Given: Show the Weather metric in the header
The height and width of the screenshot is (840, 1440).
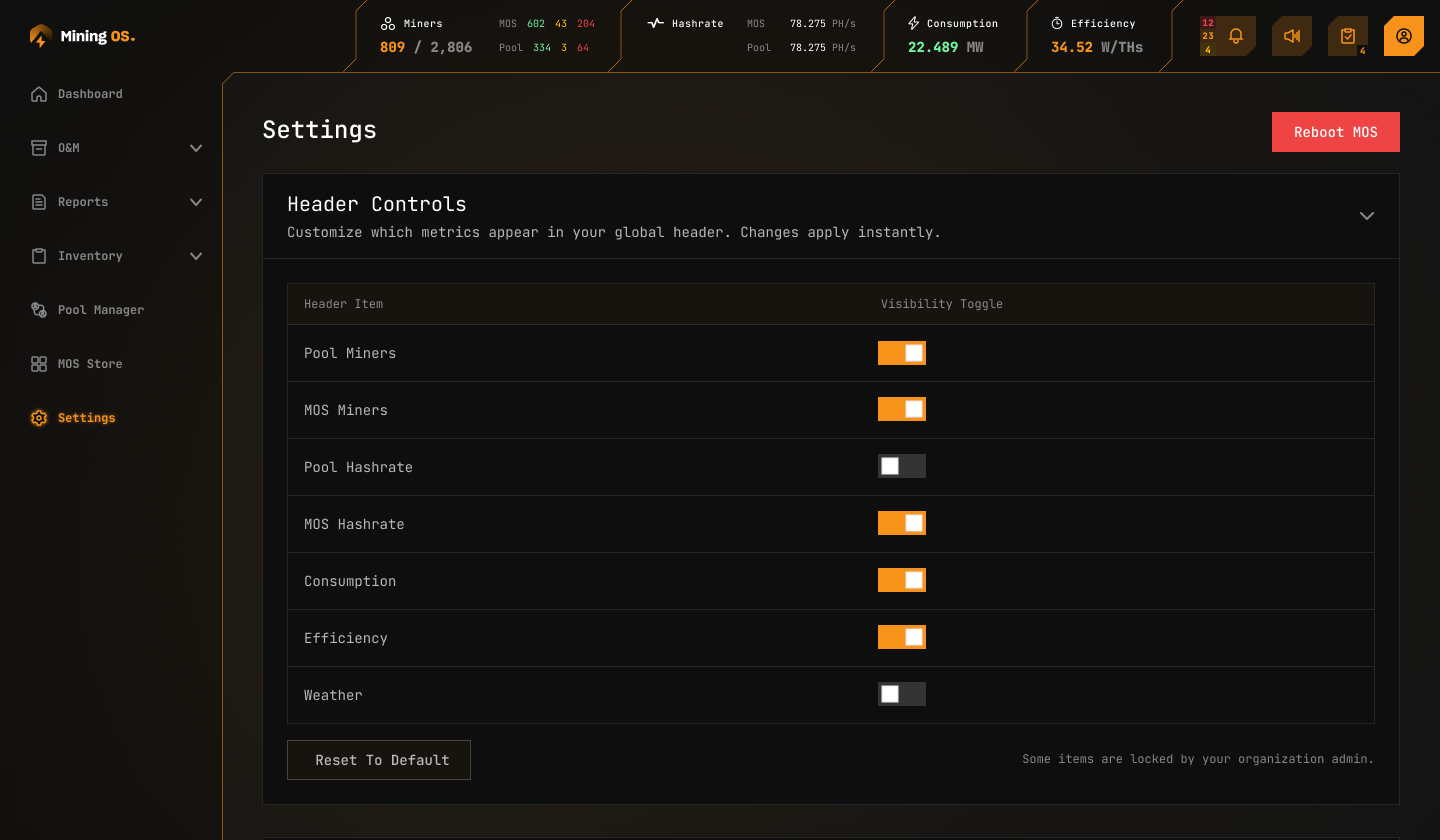Looking at the screenshot, I should point(901,693).
